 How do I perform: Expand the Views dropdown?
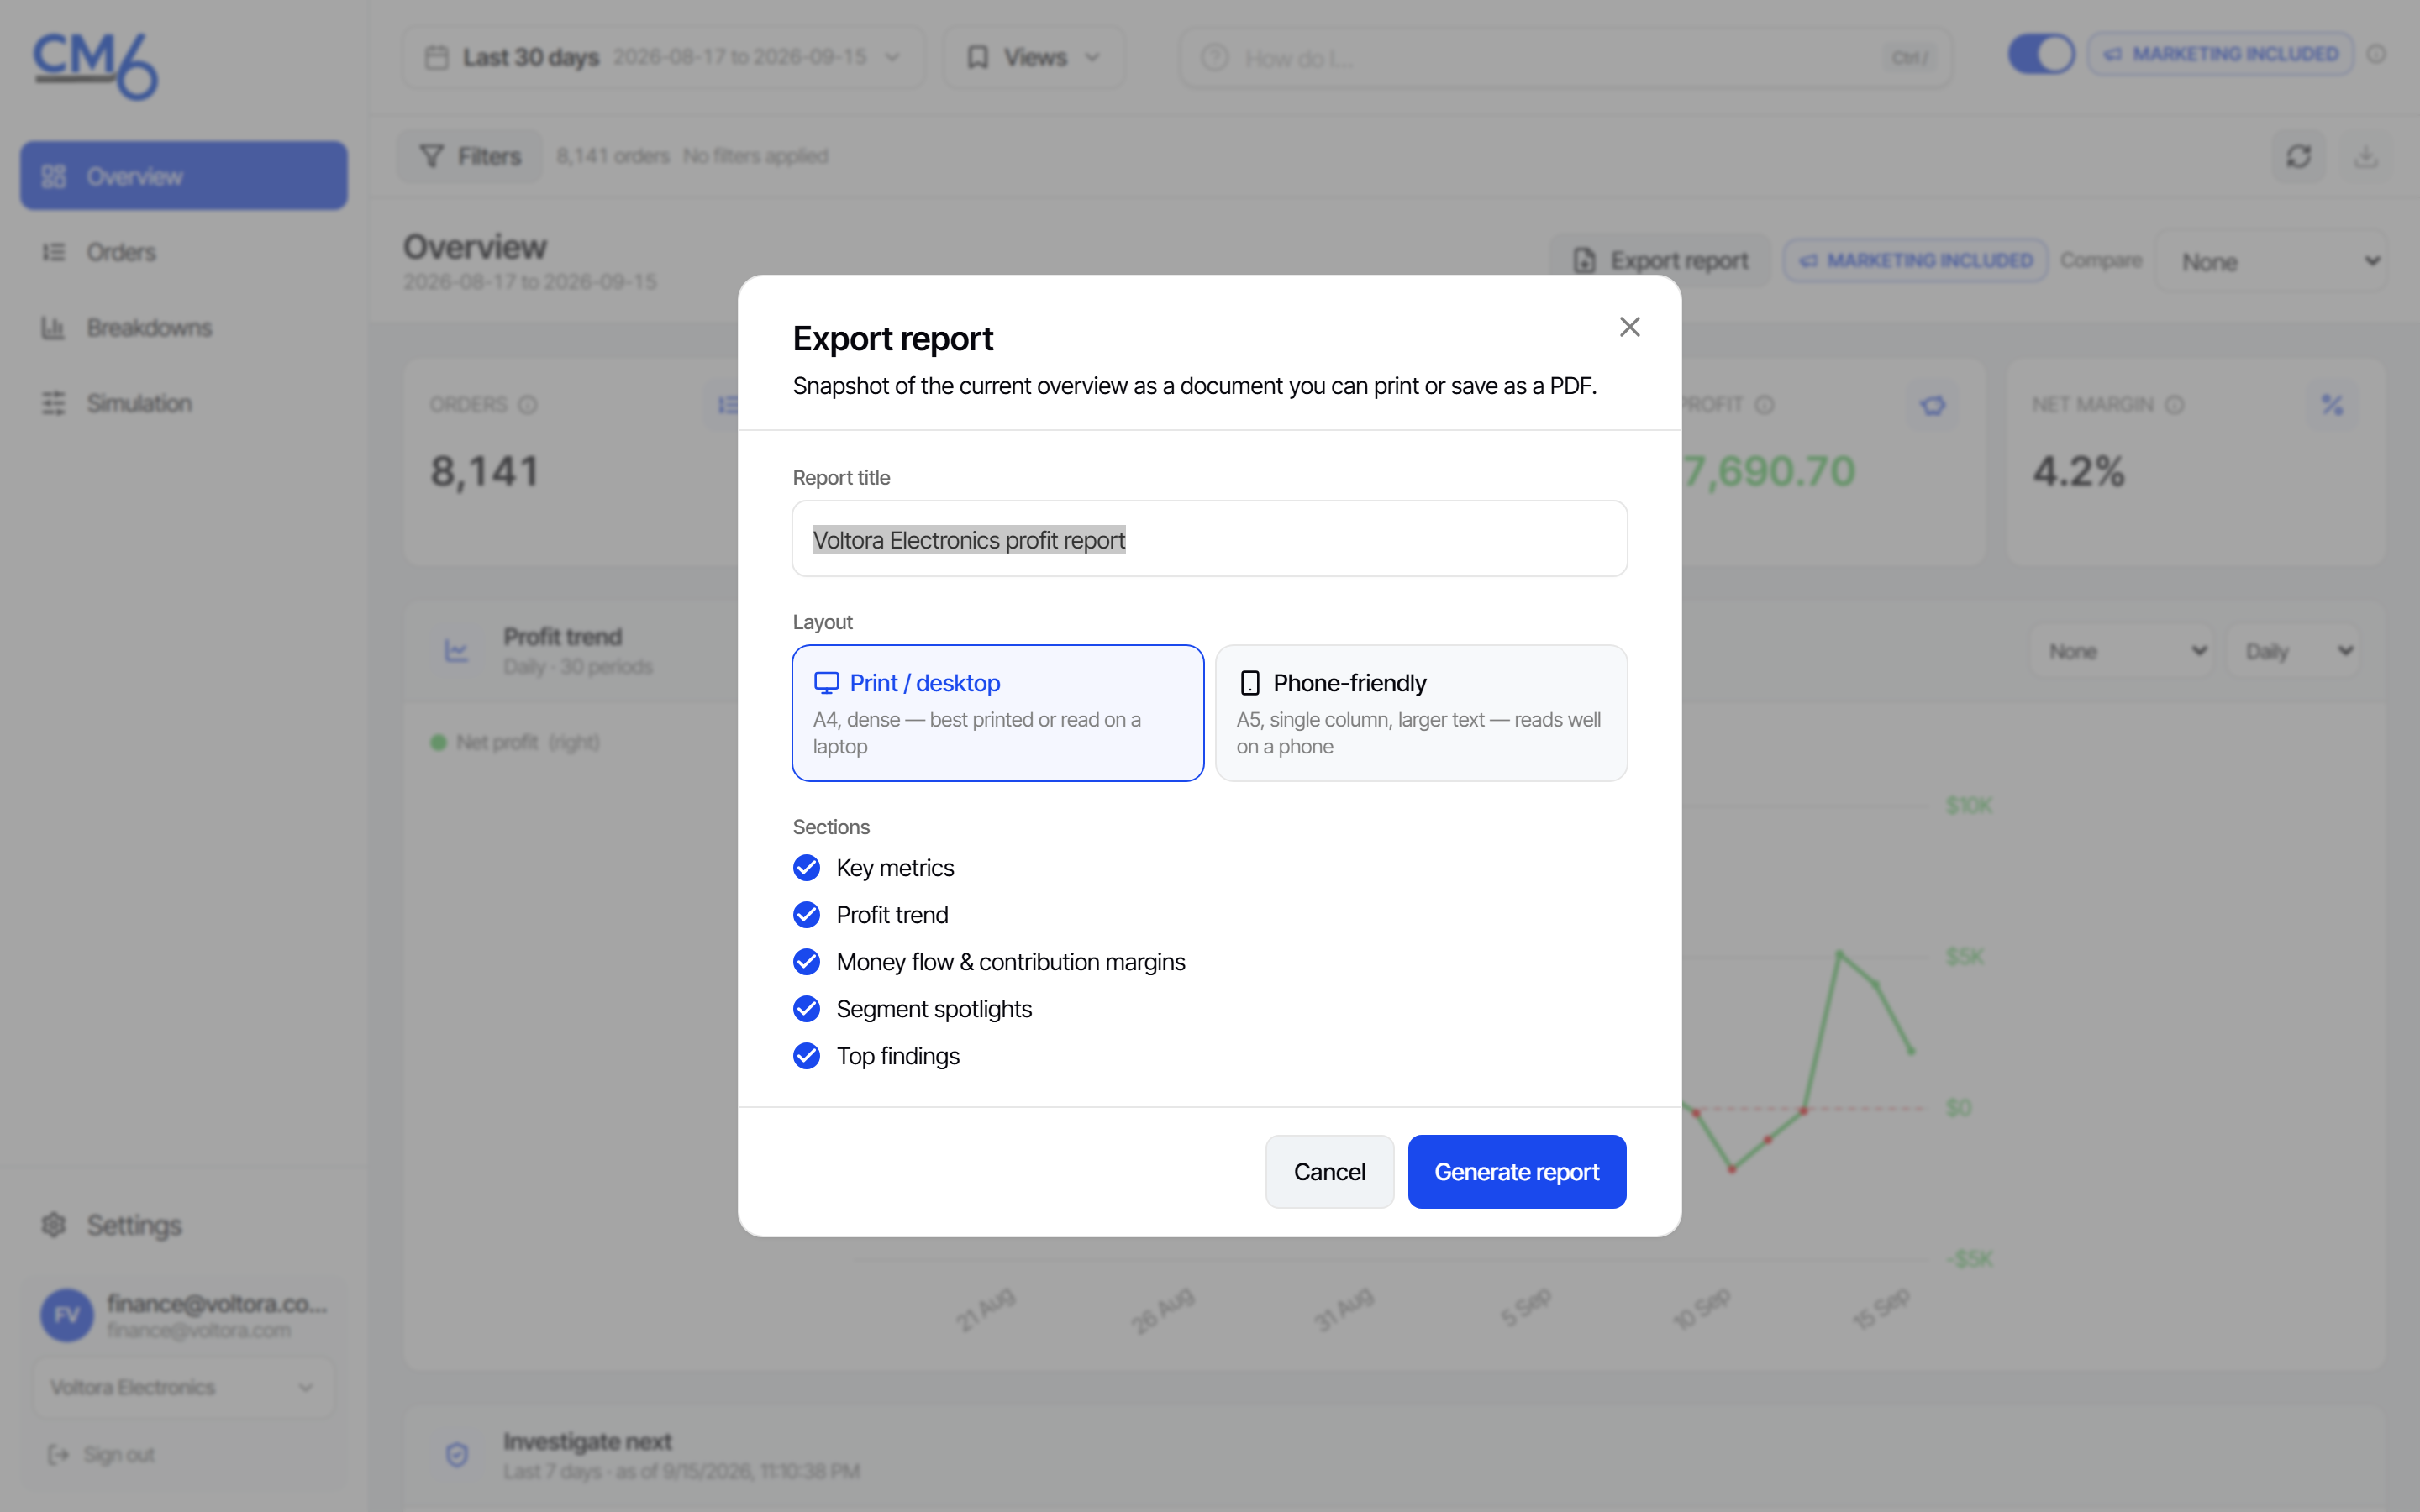1034,57
